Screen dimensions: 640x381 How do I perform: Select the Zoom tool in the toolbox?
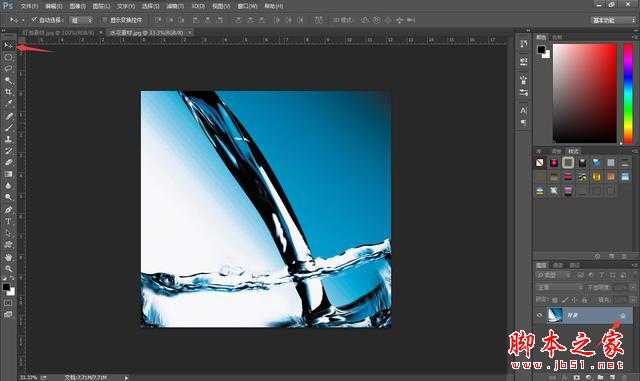(8, 269)
